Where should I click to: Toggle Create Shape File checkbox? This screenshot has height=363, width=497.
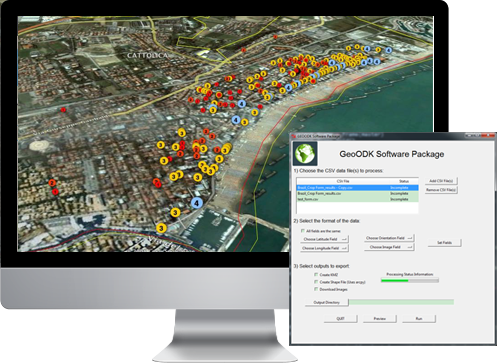point(316,282)
